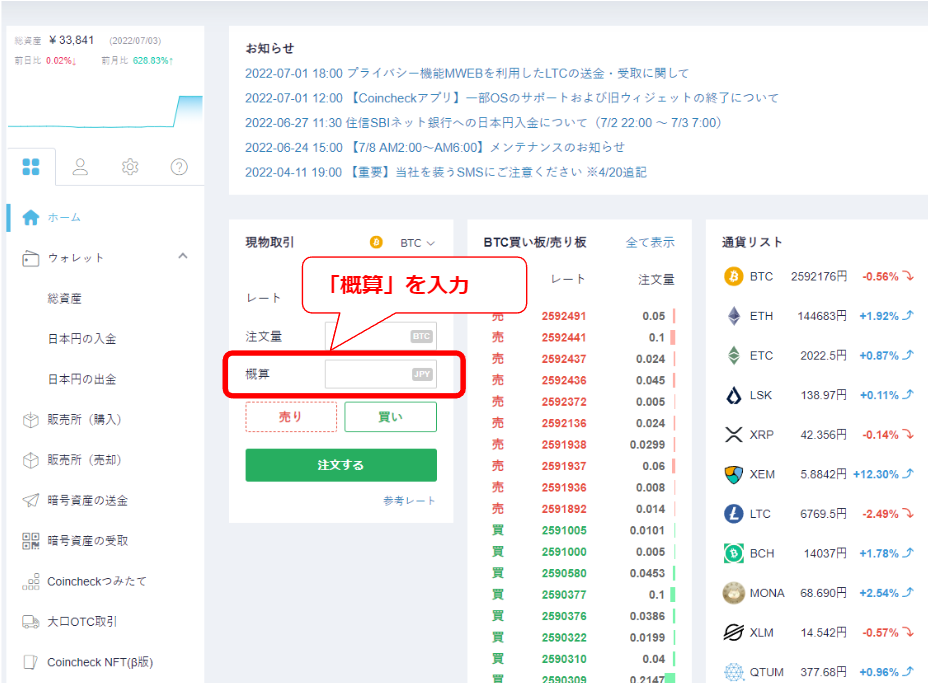Open the 参考レート link

tap(409, 501)
